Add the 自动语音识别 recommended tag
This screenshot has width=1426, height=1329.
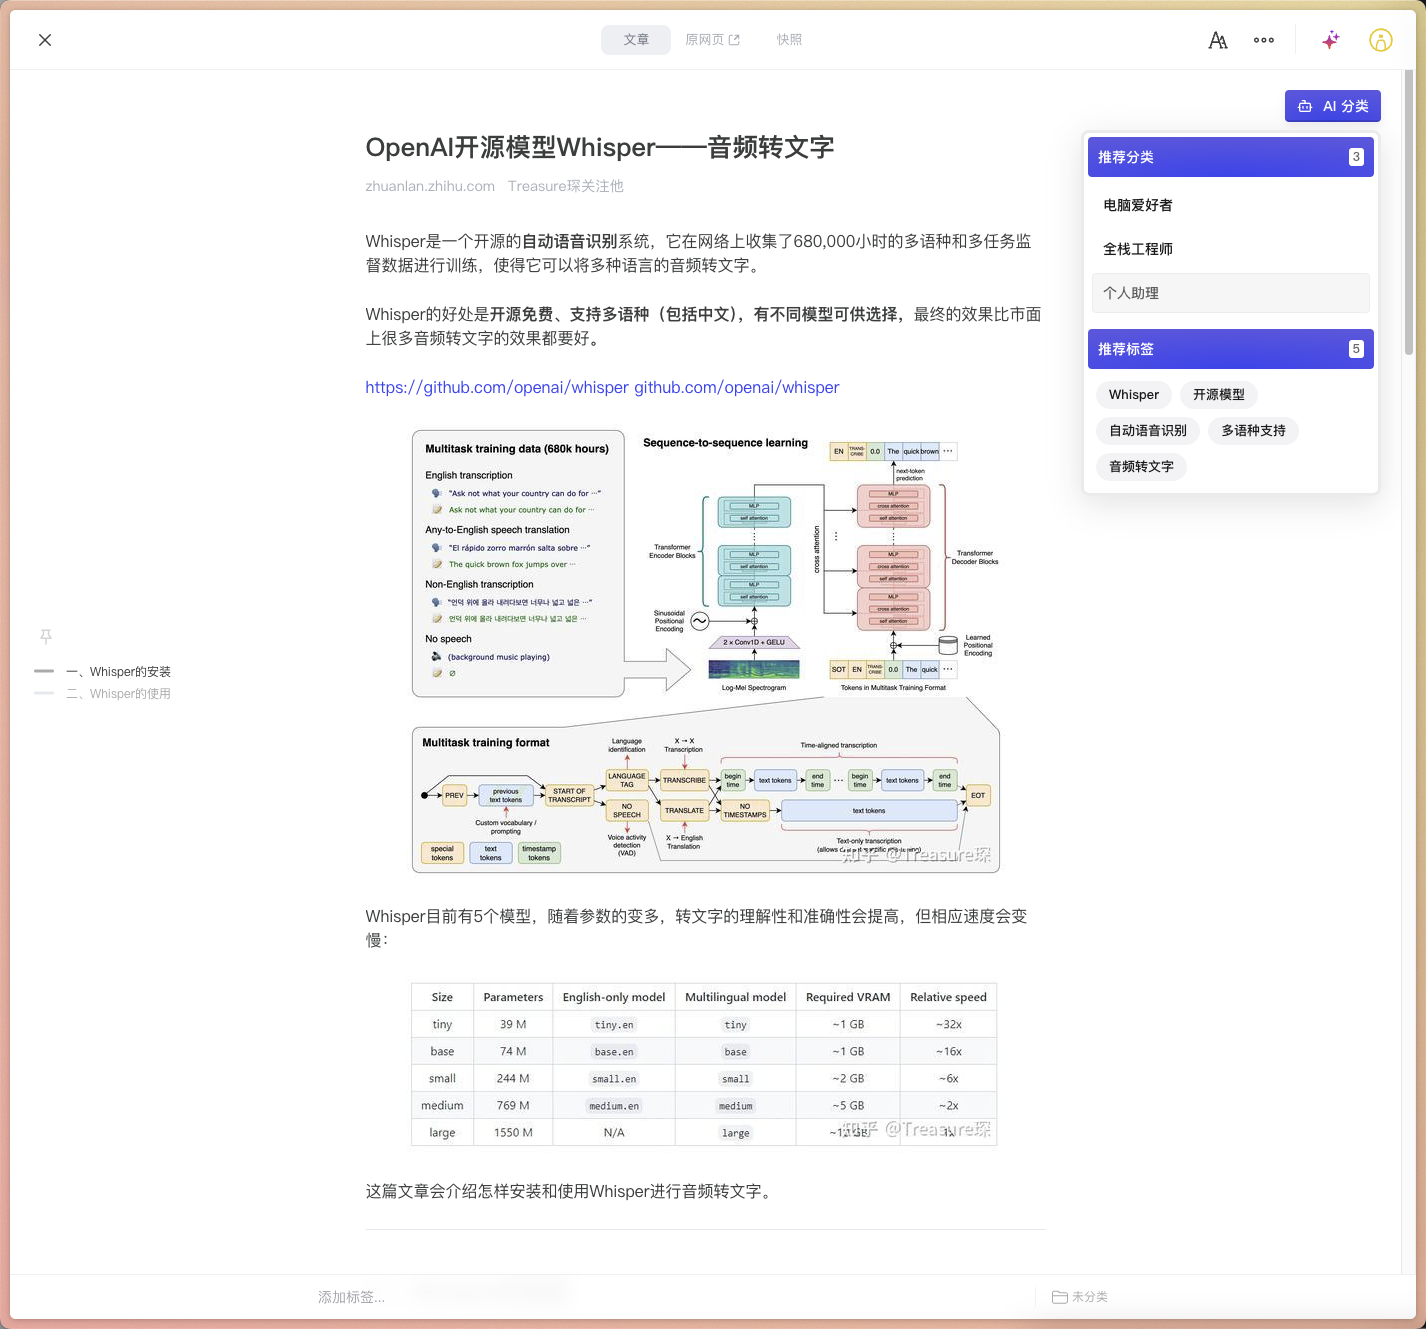pos(1147,431)
